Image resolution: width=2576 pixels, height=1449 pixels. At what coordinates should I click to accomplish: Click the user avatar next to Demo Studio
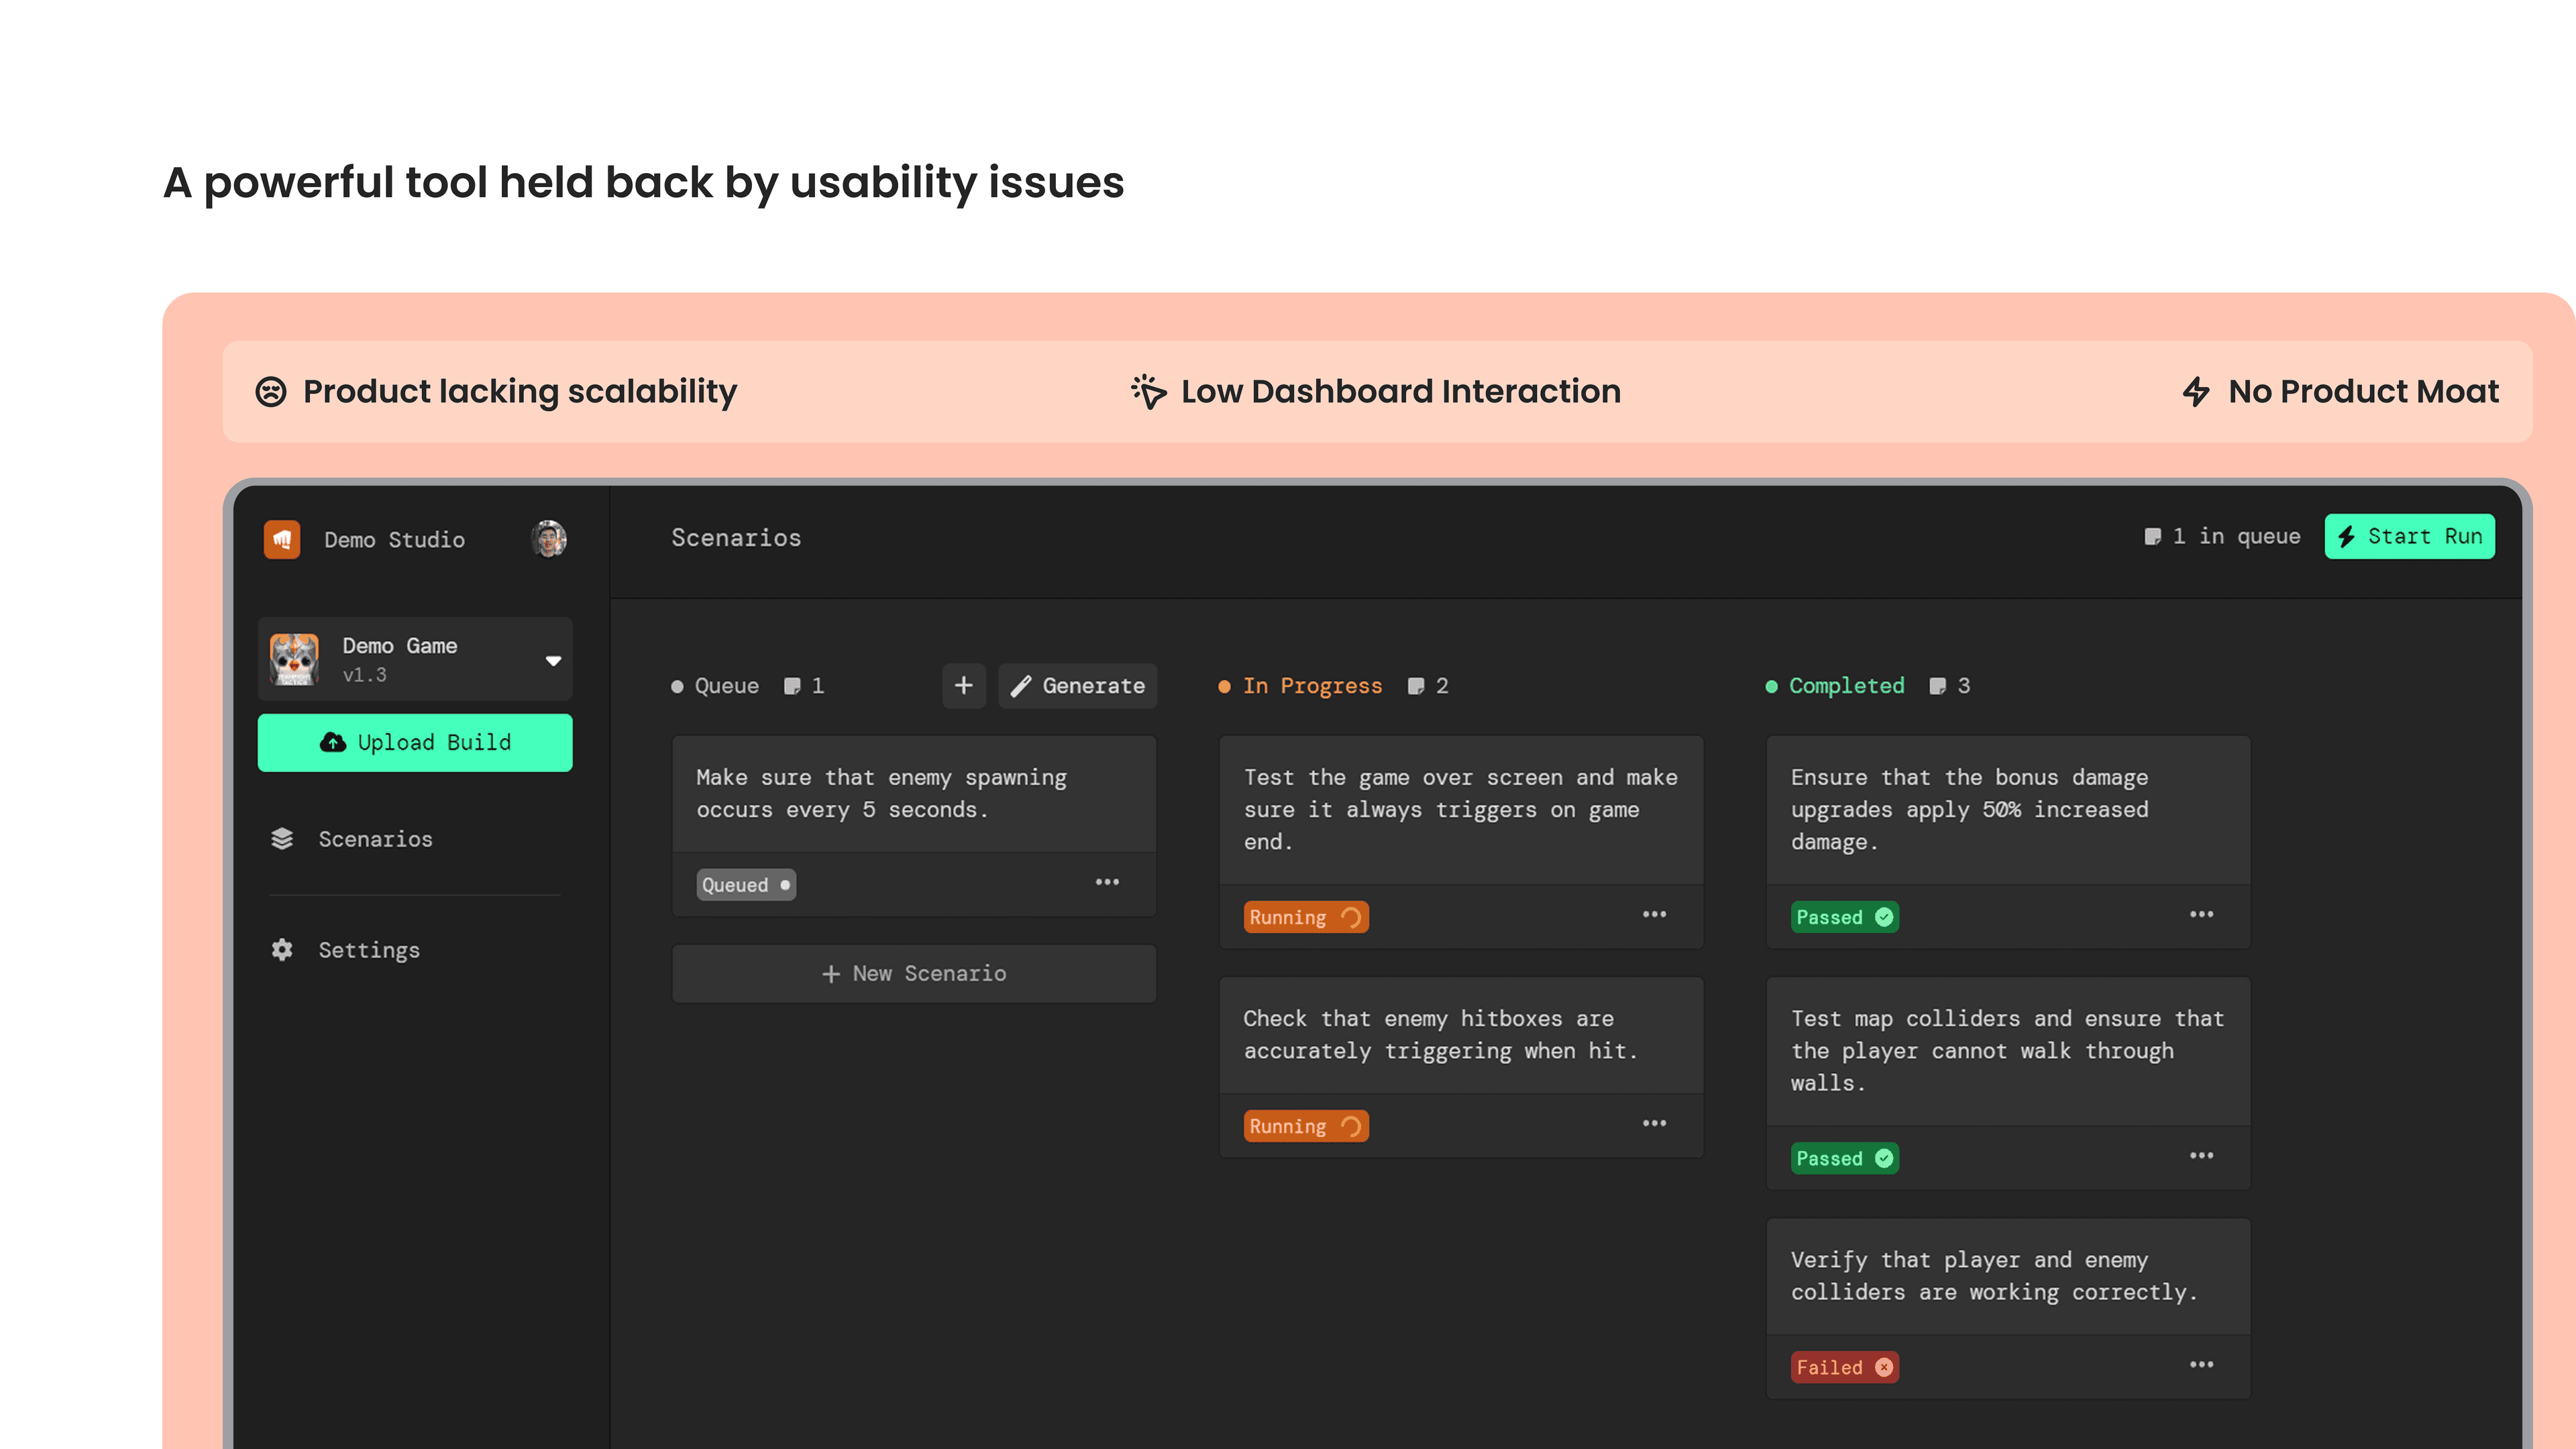(548, 539)
